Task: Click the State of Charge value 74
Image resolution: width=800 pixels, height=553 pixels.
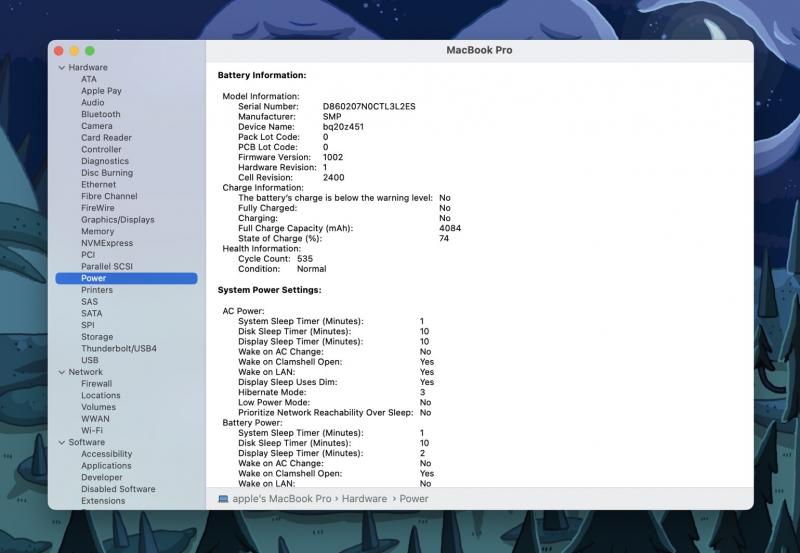Action: [444, 239]
